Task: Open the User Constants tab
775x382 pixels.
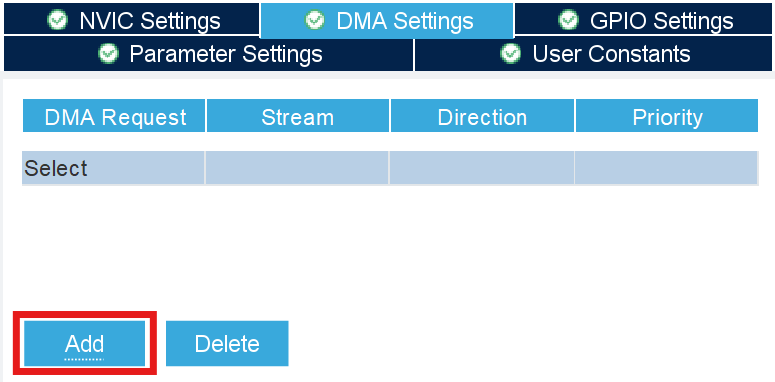Action: click(x=593, y=53)
